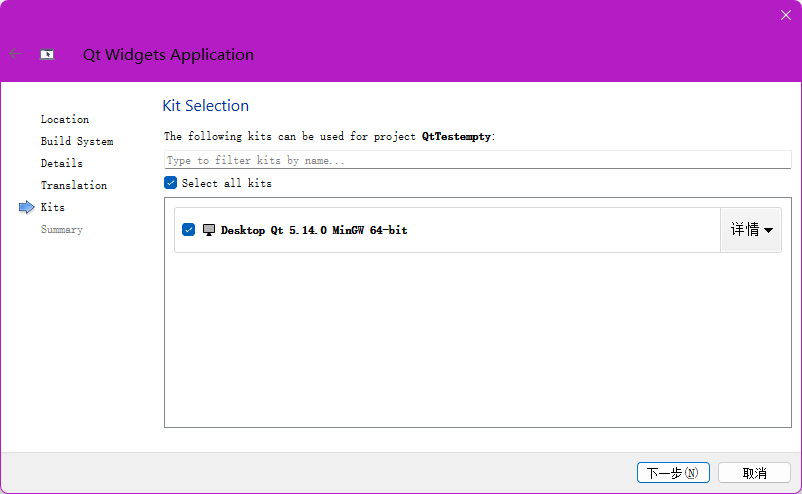This screenshot has height=494, width=802.
Task: Select the Kits step in sidebar
Action: [x=53, y=207]
